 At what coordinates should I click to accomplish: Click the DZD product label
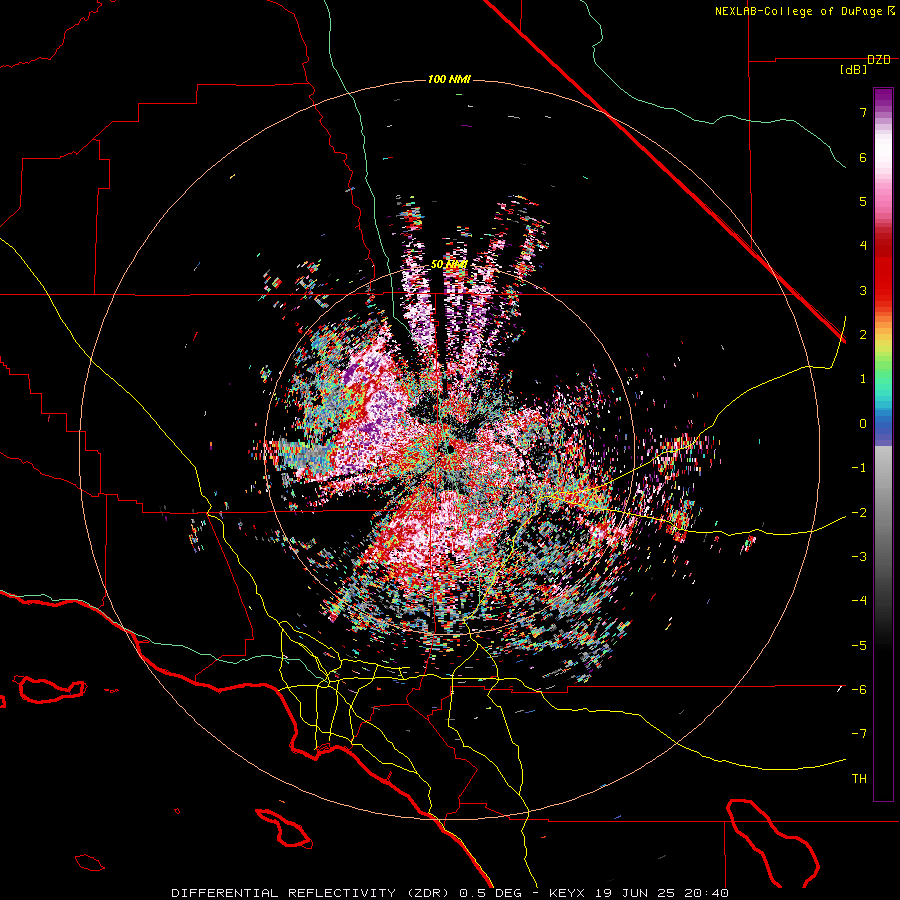coord(878,60)
